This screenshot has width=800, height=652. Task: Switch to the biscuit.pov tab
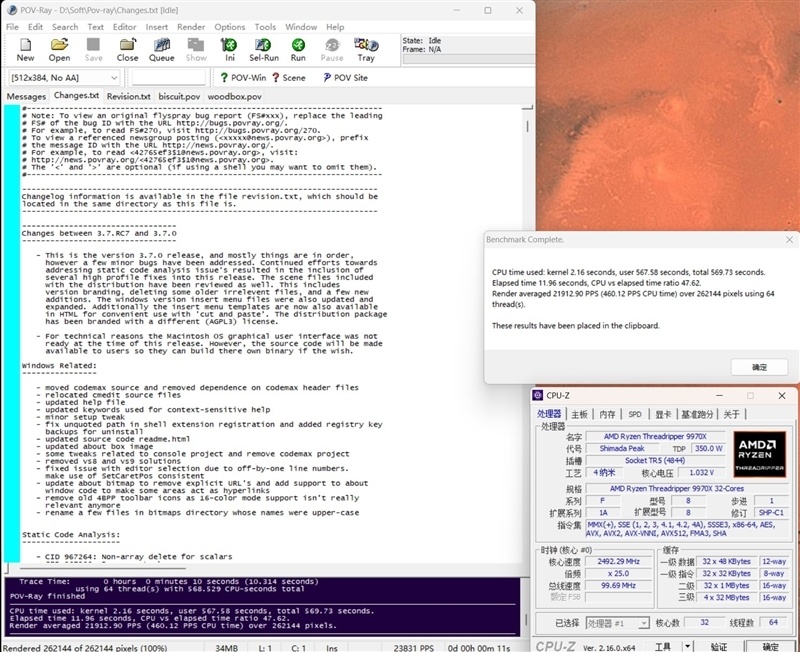180,97
